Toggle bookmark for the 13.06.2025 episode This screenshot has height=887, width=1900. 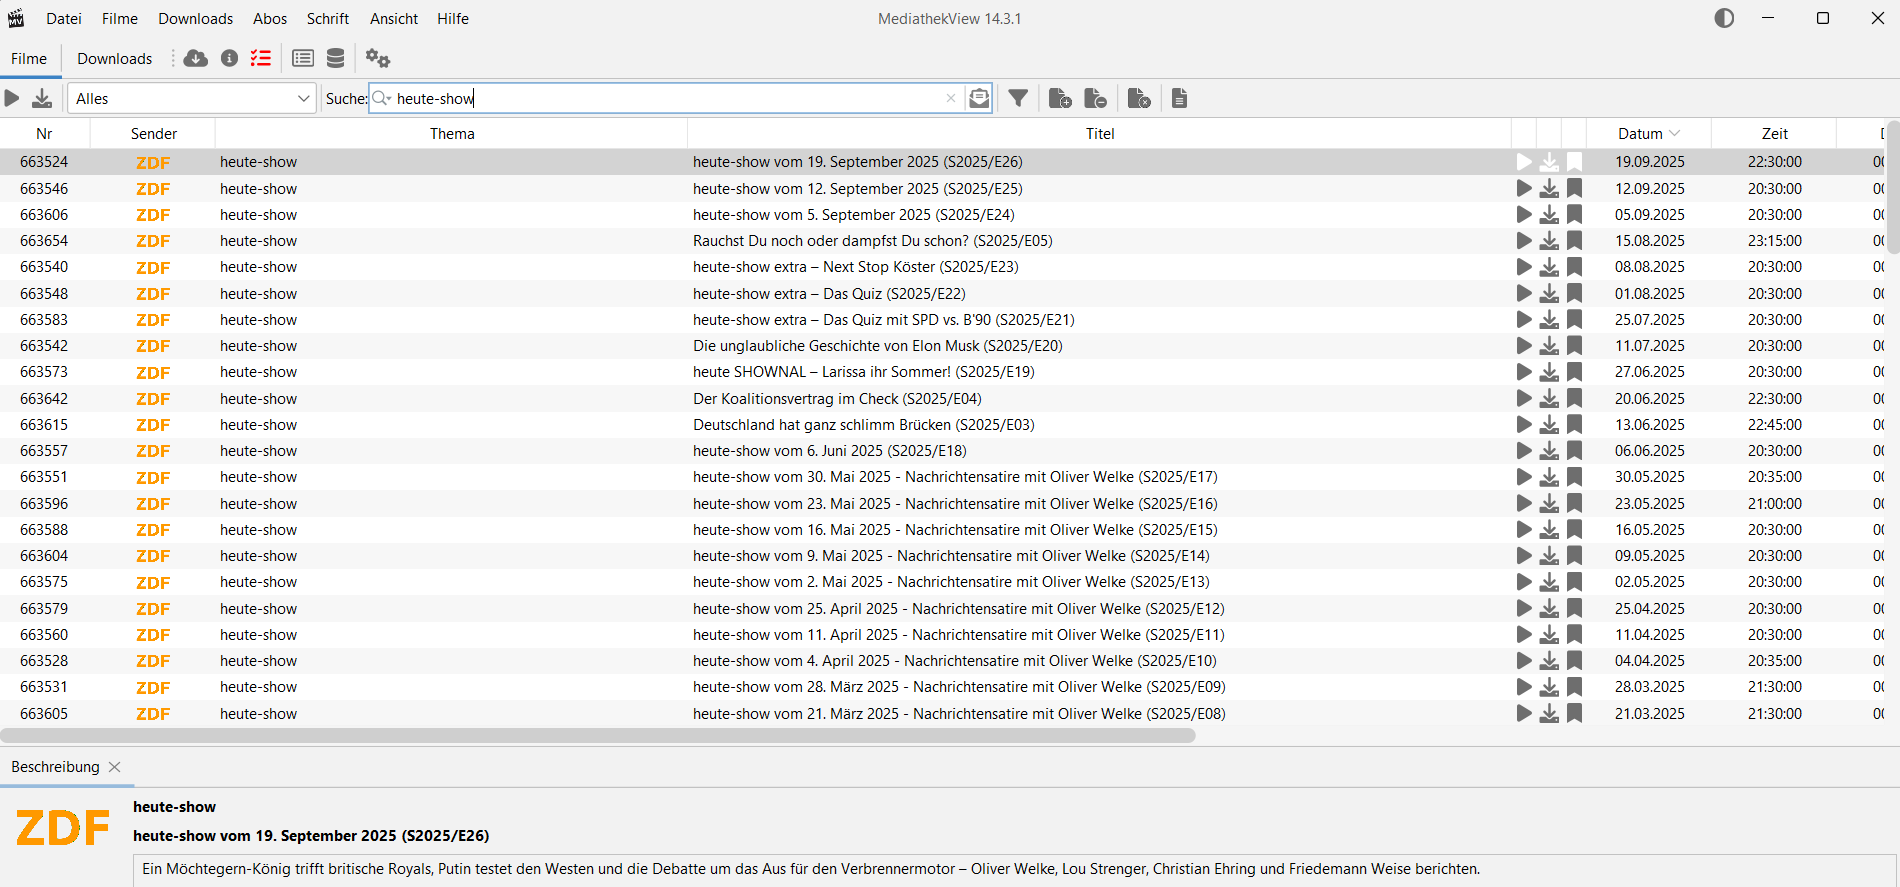tap(1574, 425)
